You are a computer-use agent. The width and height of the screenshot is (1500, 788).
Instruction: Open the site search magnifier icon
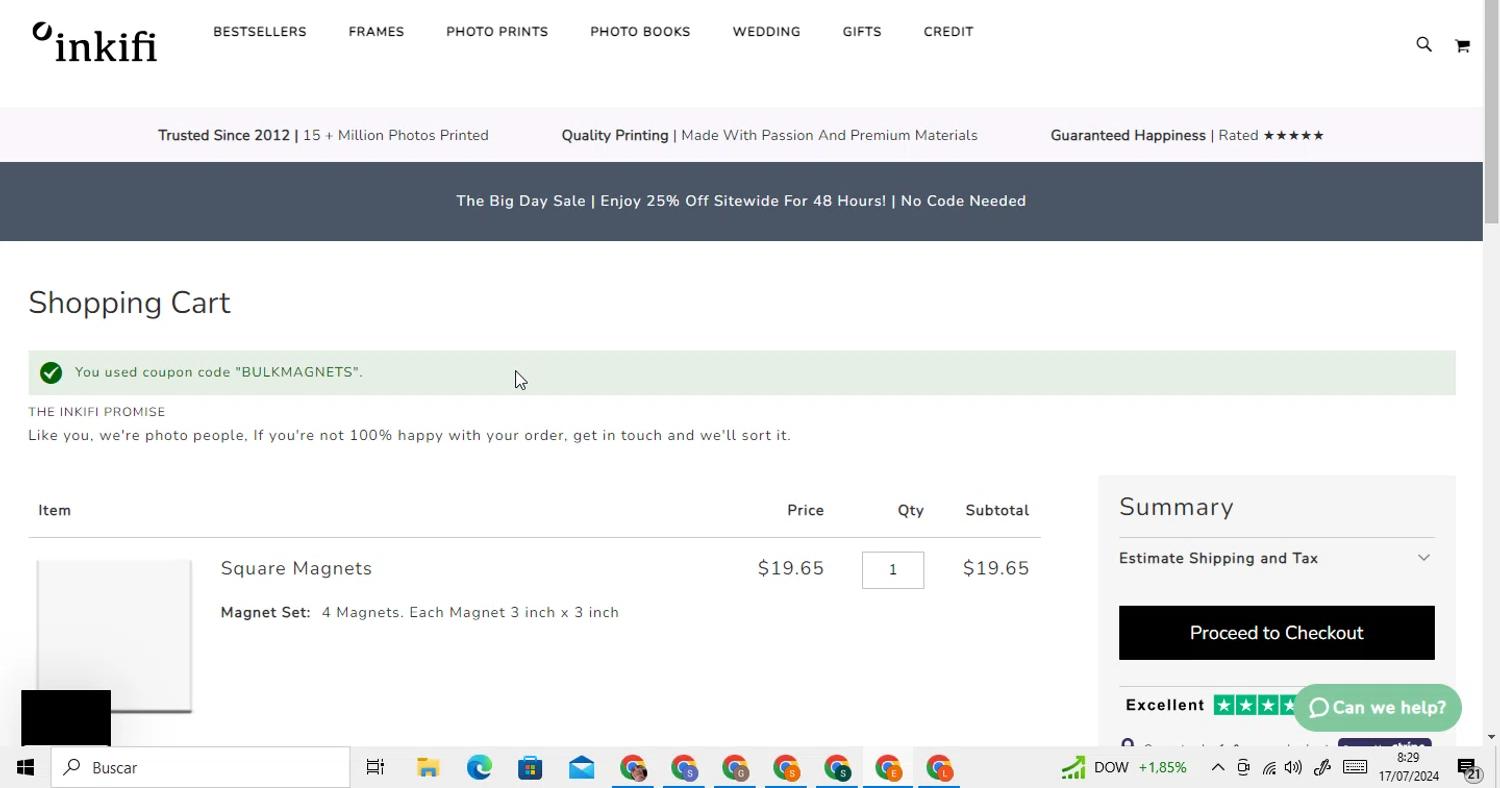(x=1424, y=44)
